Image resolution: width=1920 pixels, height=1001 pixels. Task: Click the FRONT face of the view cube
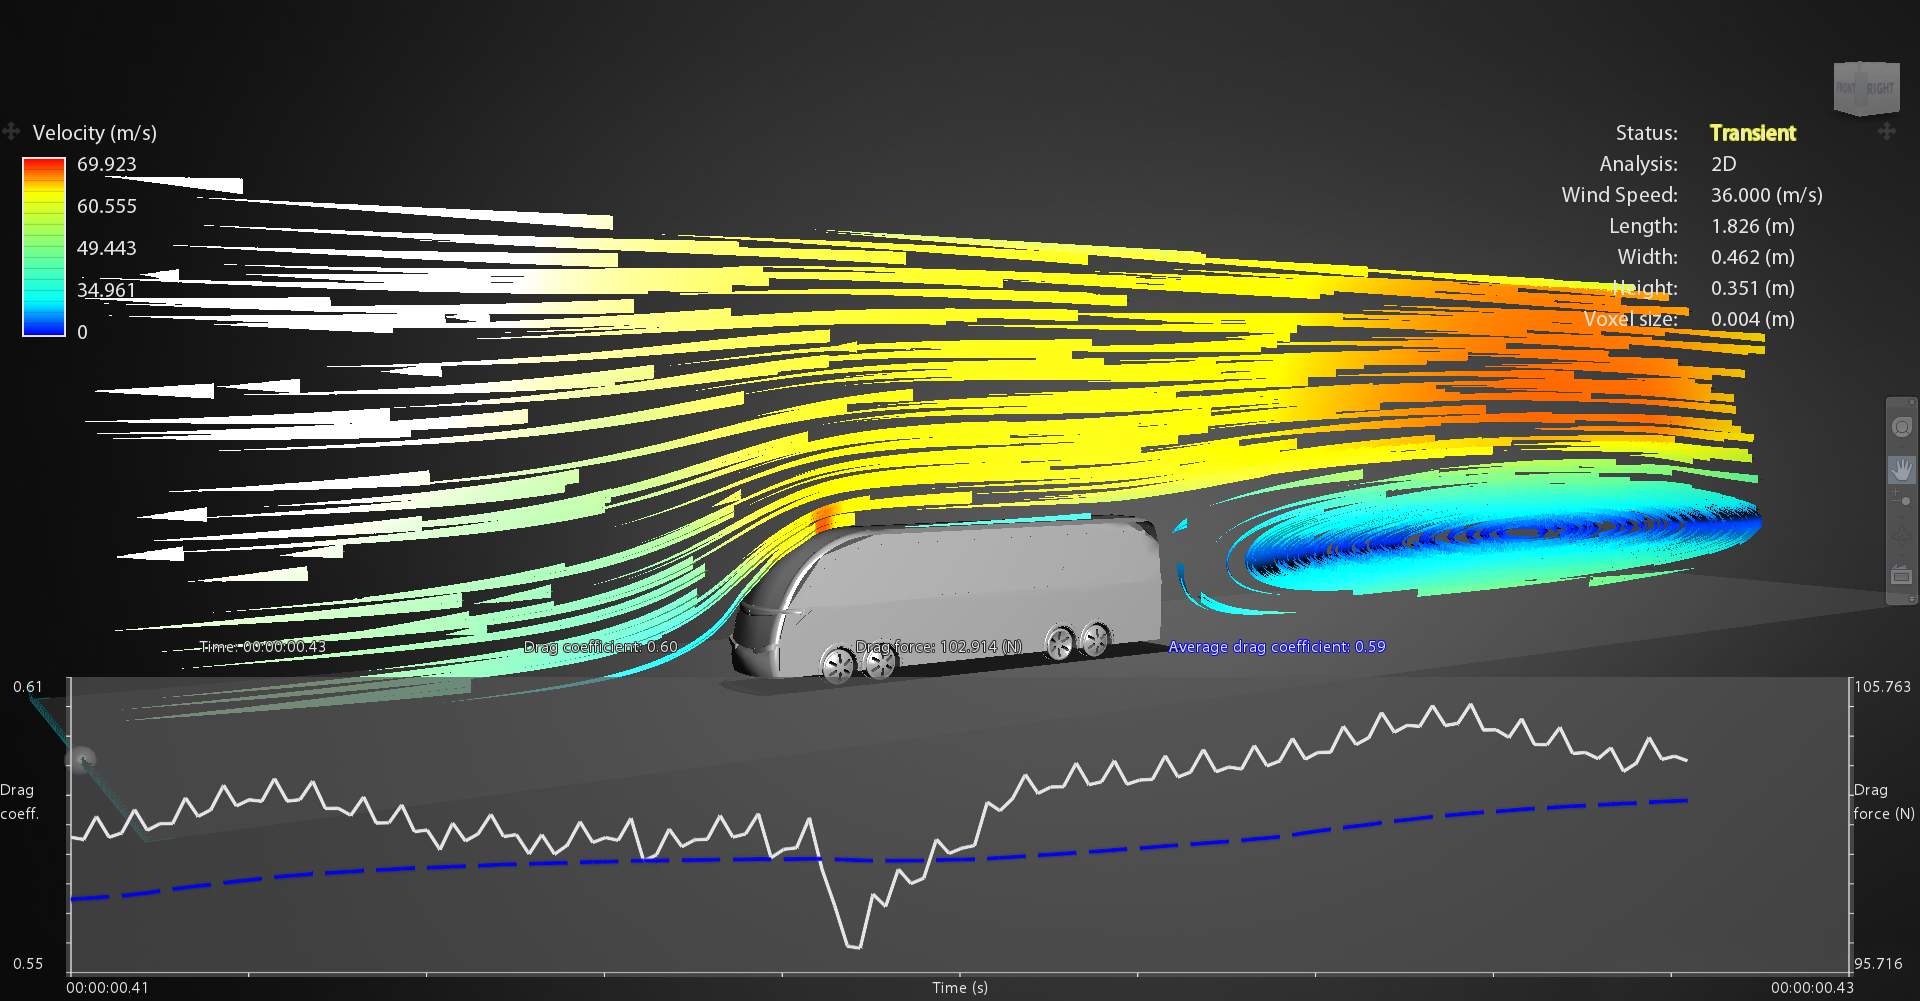tap(1847, 89)
